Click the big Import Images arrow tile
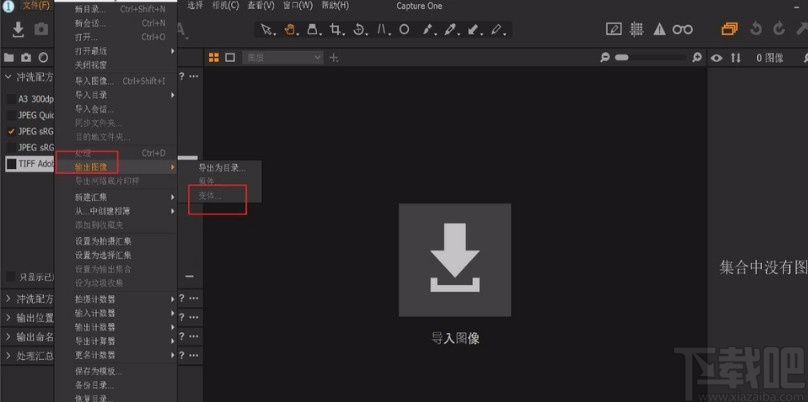 tap(455, 260)
